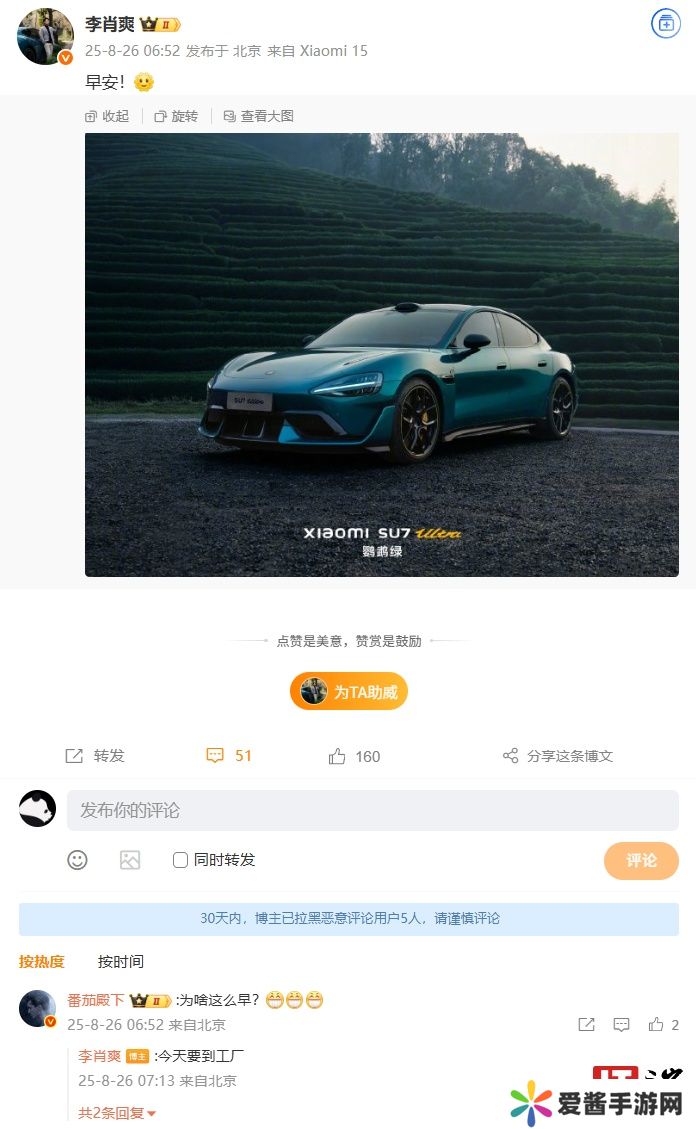Image resolution: width=696 pixels, height=1129 pixels.
Task: Repost with the 转发 icon
Action: click(x=95, y=756)
